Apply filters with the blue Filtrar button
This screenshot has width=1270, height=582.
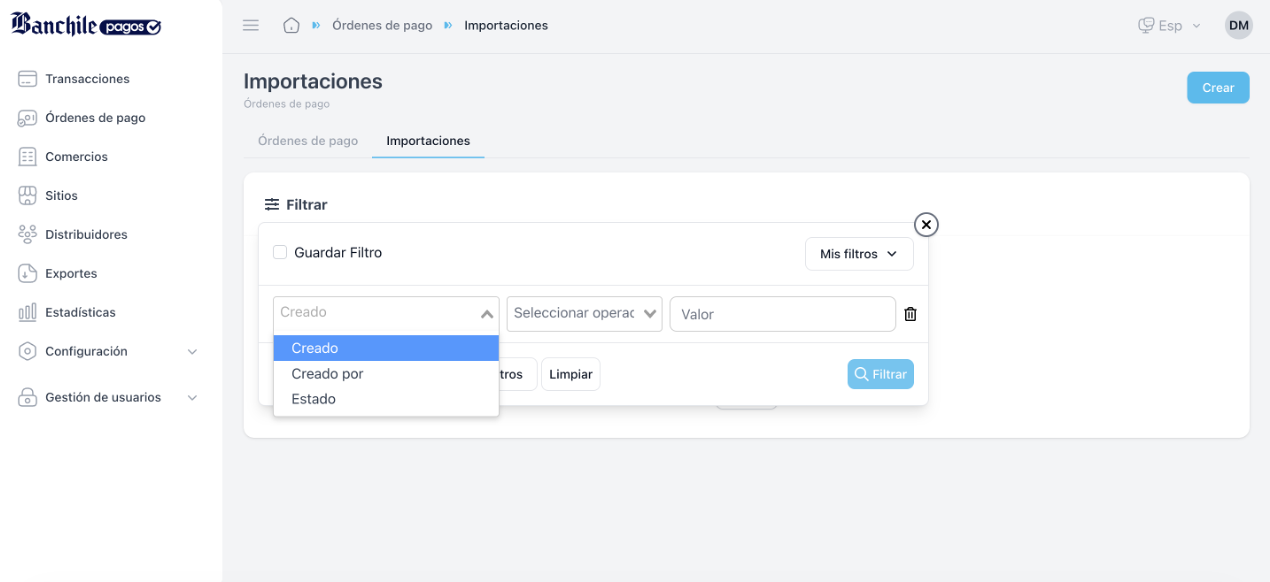[880, 374]
